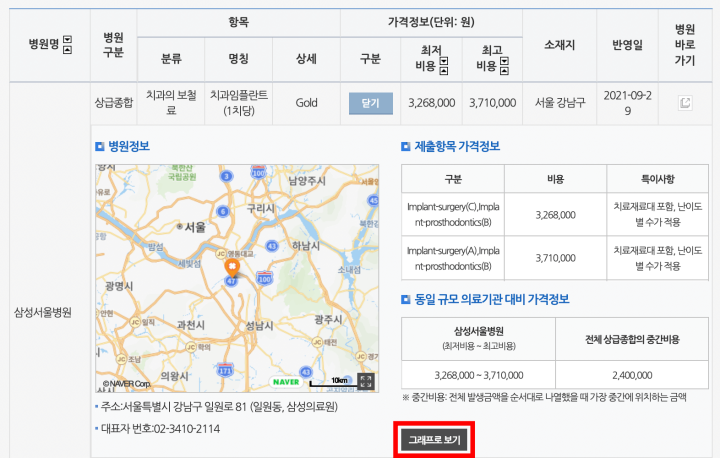Click the 10km map scale indicator
This screenshot has width=720, height=458.
coord(333,381)
